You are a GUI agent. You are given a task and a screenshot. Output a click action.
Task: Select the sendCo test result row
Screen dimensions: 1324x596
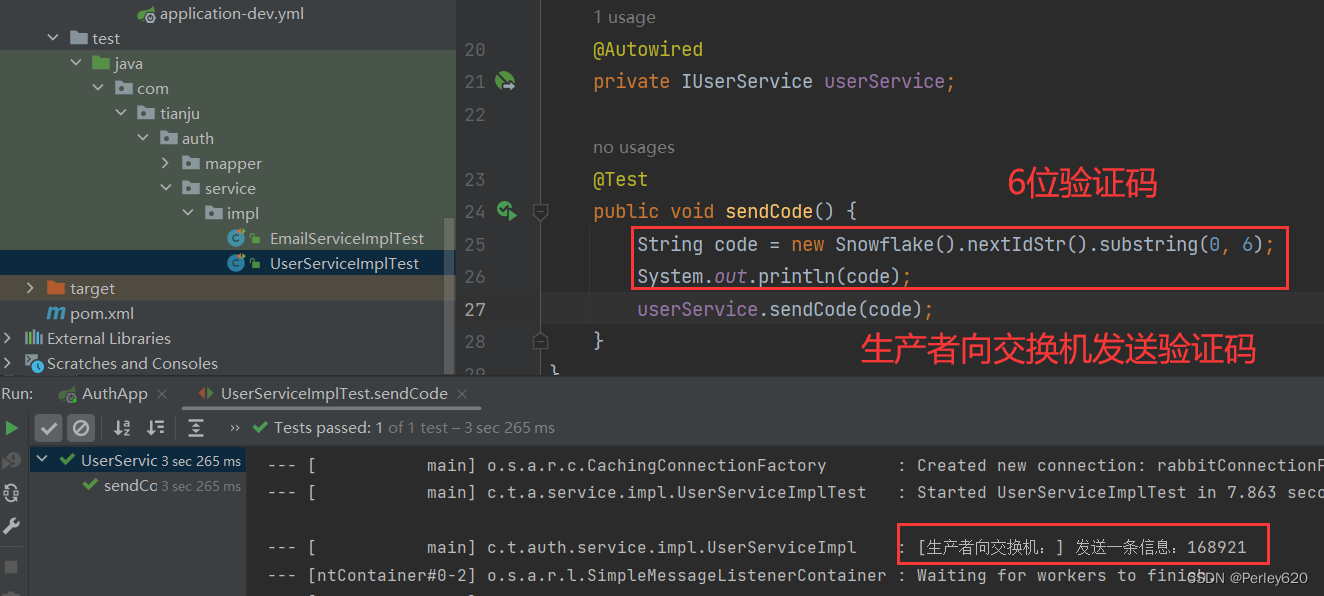coord(138,486)
